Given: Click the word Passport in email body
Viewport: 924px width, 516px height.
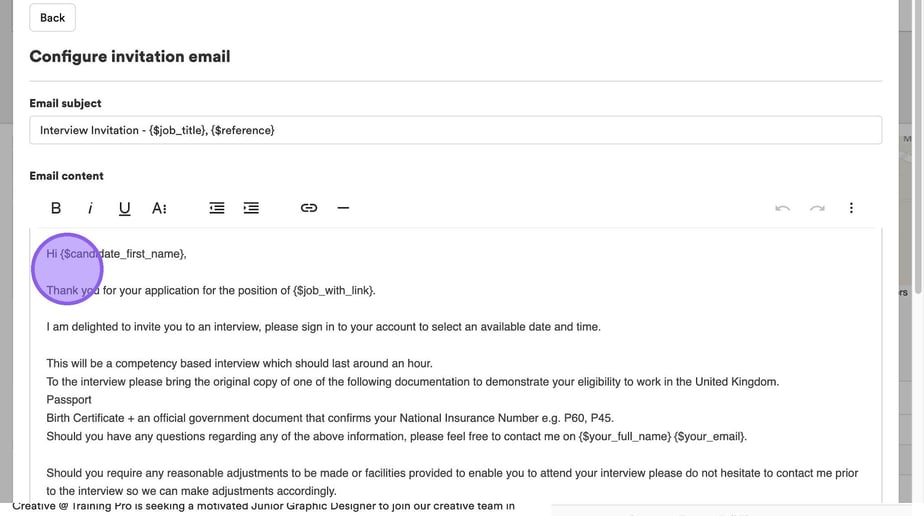Looking at the screenshot, I should pos(69,400).
